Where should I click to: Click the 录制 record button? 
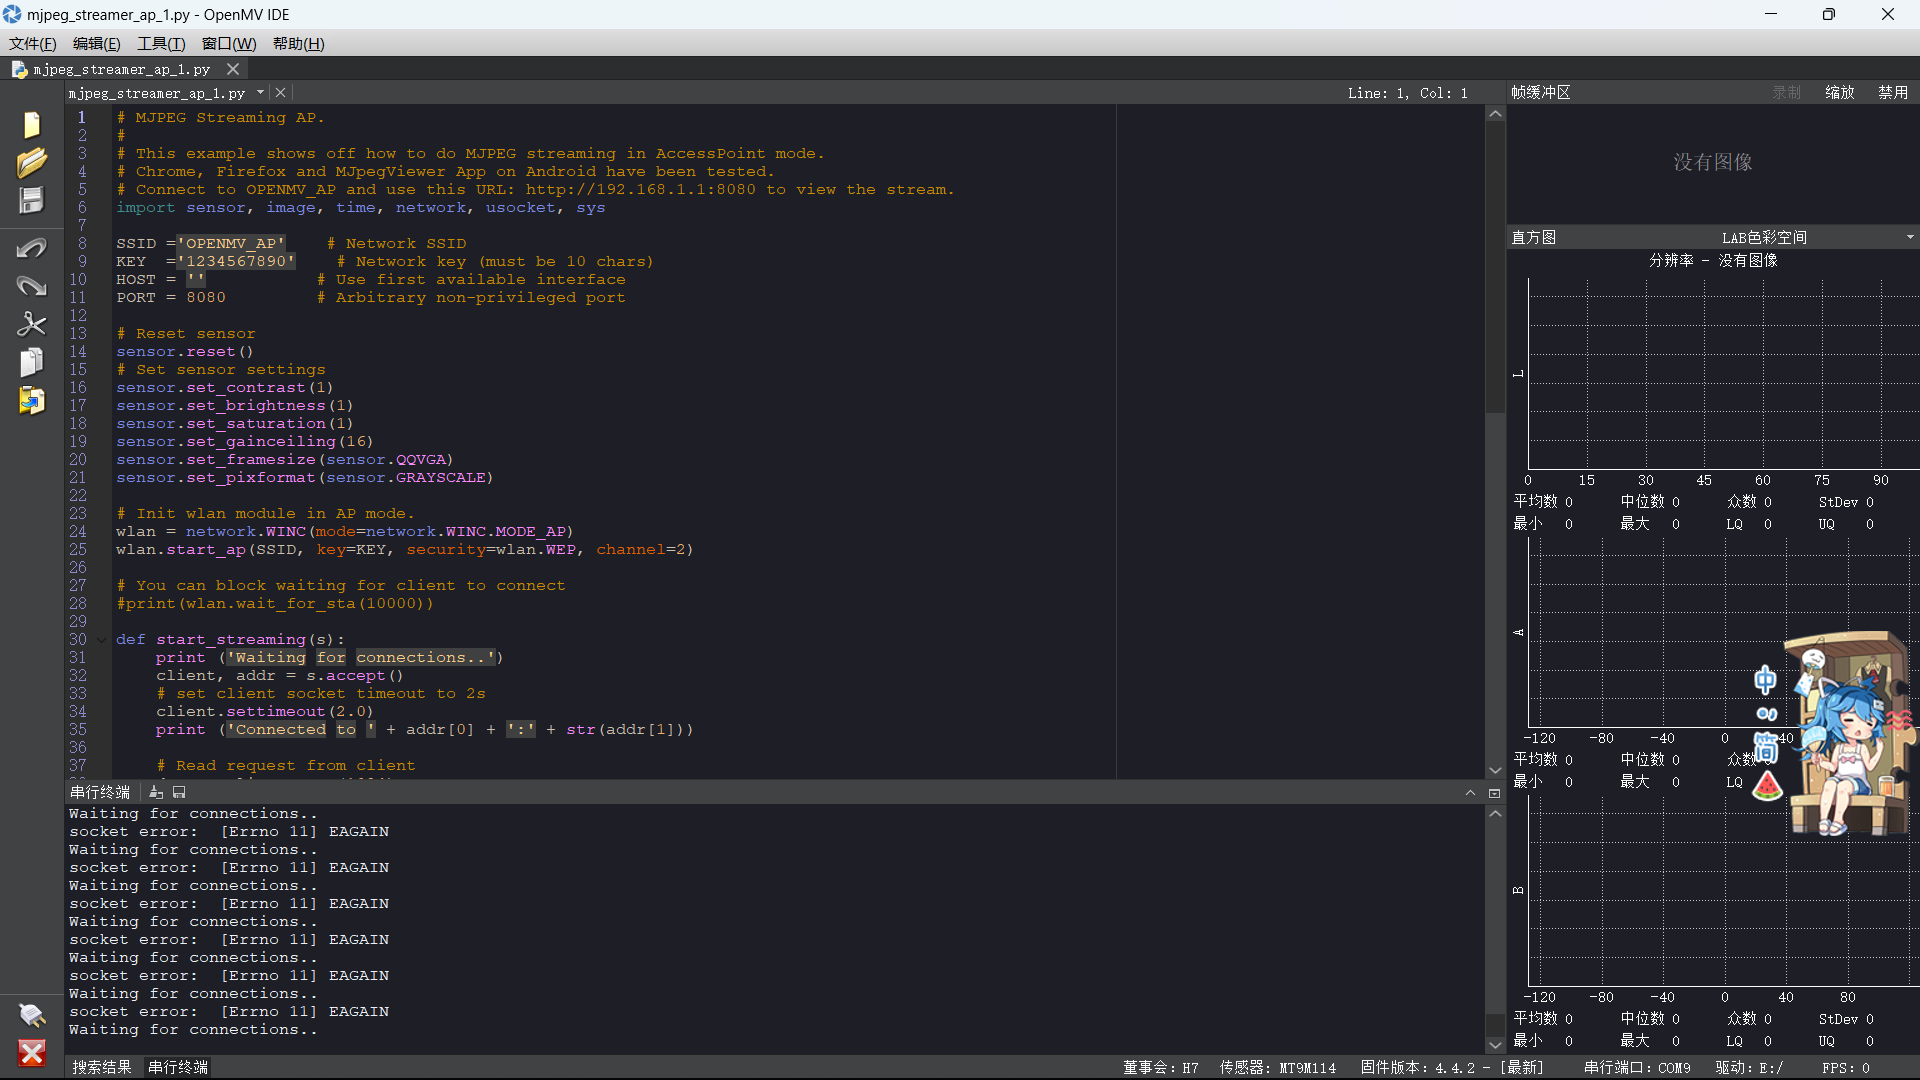pos(1786,92)
